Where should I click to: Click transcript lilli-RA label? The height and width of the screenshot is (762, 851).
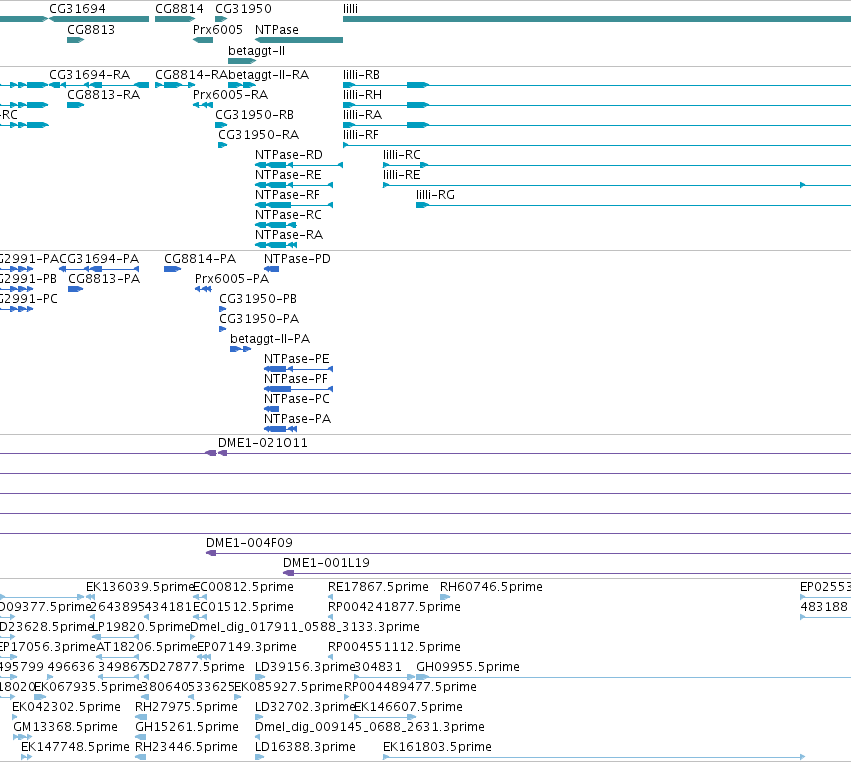pos(363,115)
